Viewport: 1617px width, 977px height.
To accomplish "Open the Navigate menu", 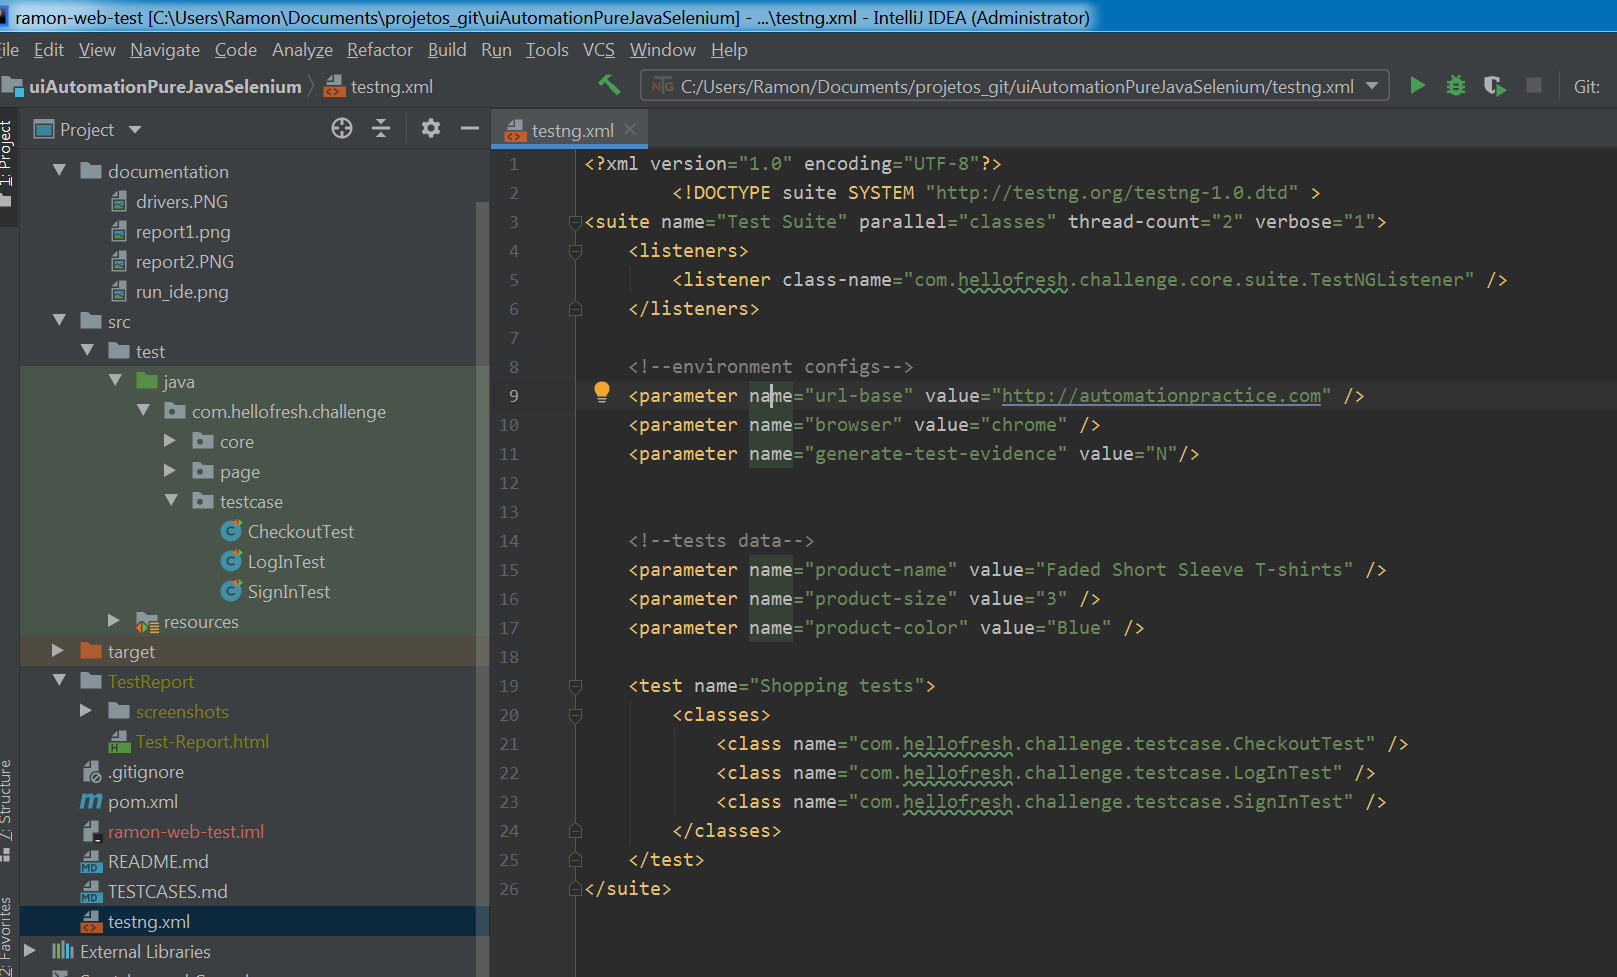I will (x=165, y=50).
